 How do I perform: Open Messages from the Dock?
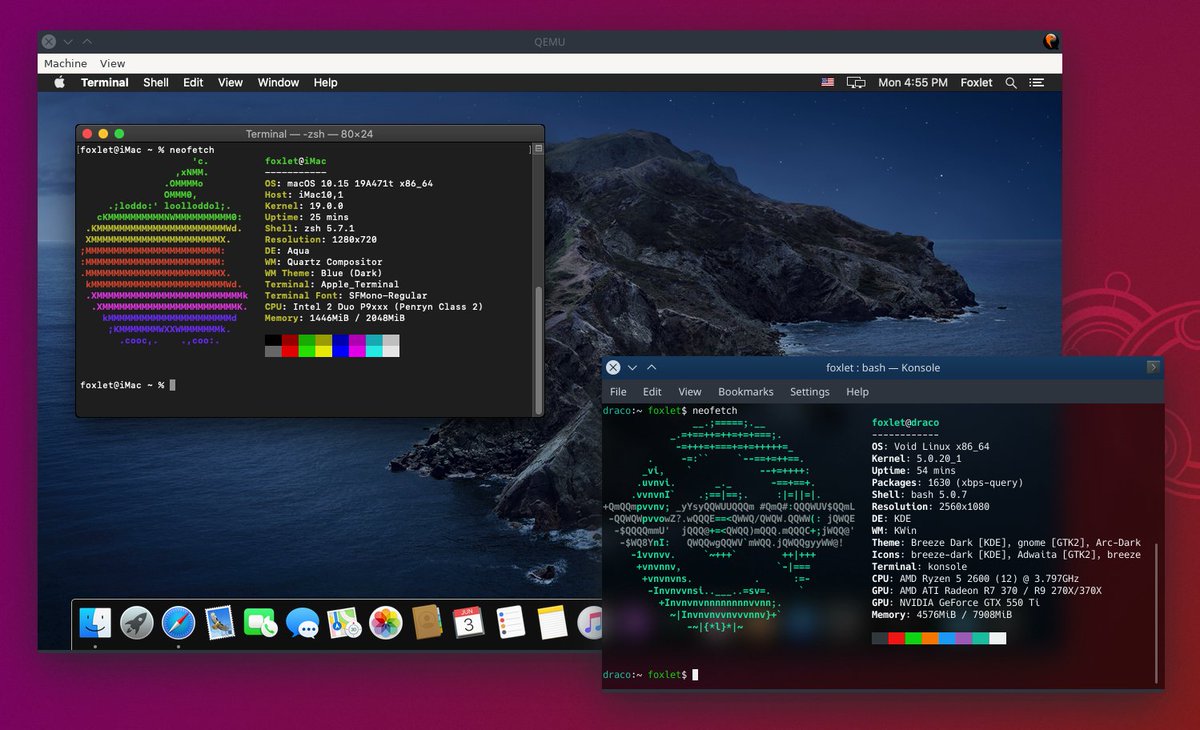(x=302, y=622)
